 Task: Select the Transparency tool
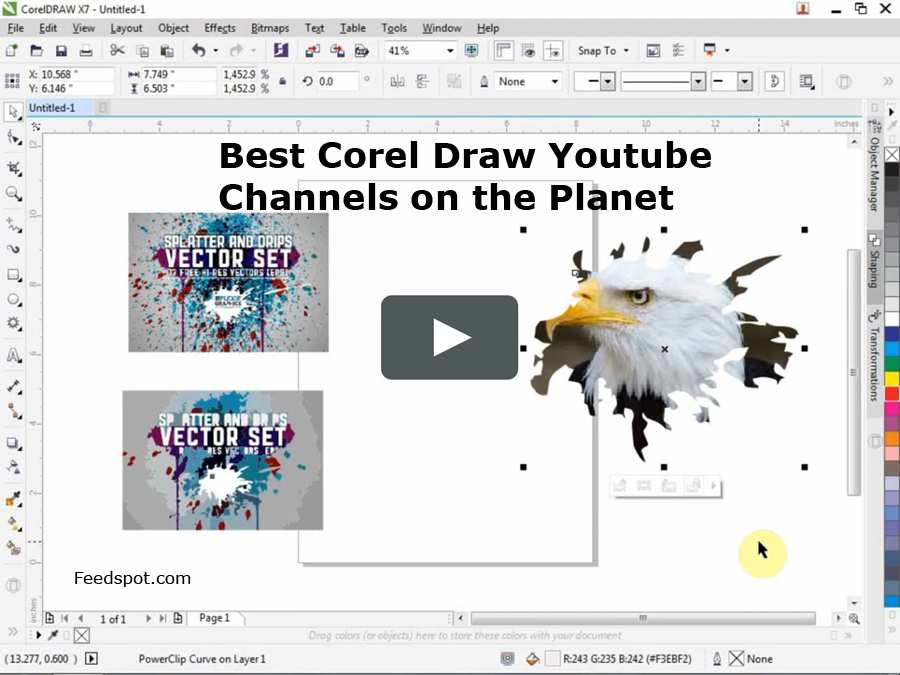click(13, 467)
